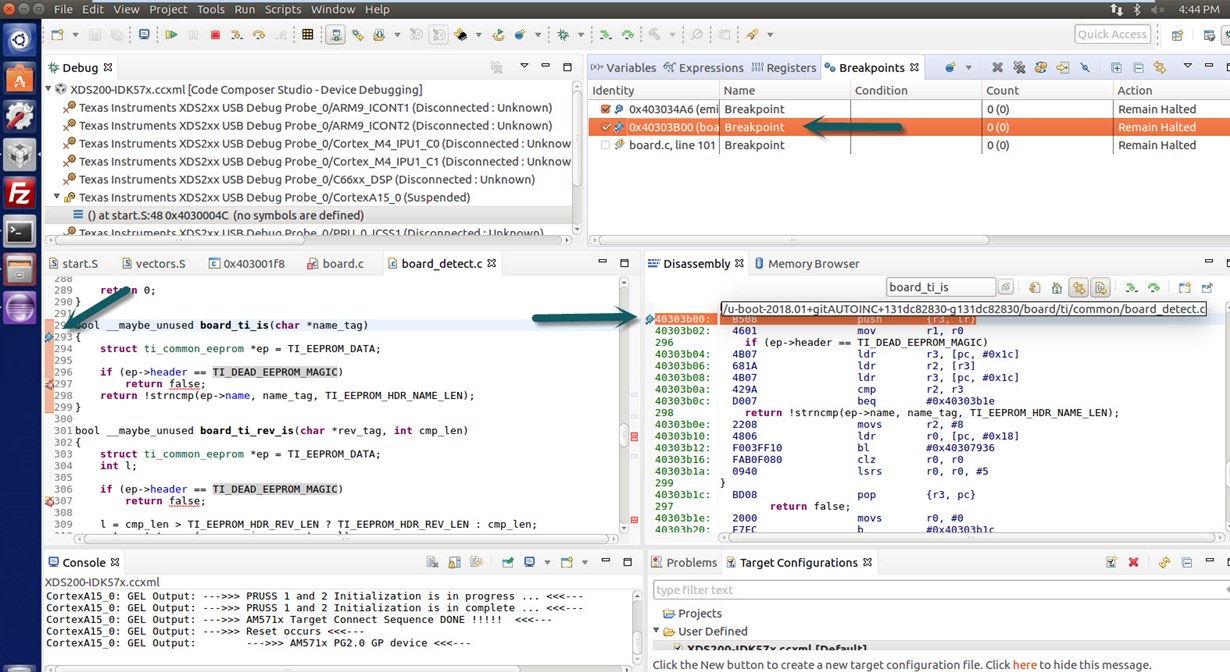Switch to the Registers tab
The image size is (1230, 672).
coord(783,68)
